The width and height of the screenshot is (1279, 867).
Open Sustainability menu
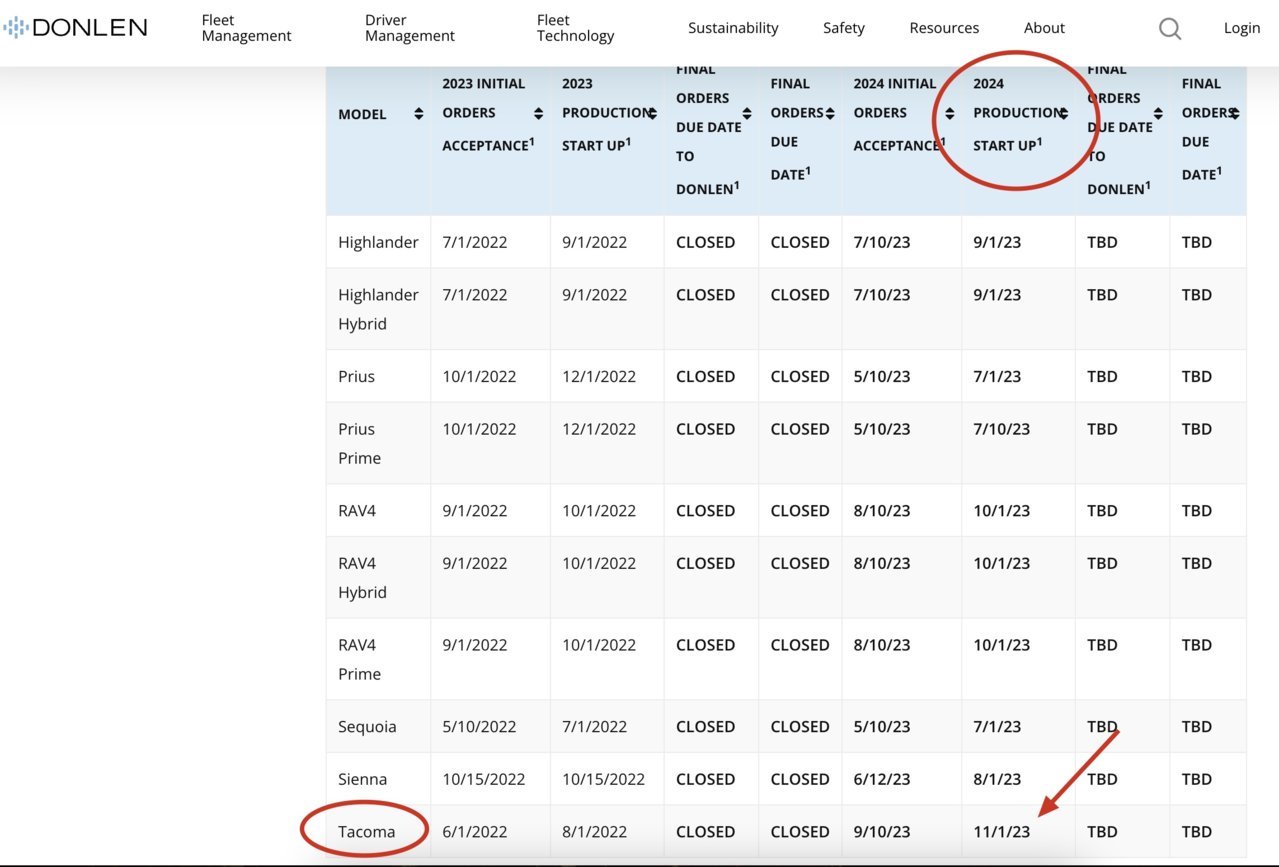point(733,28)
